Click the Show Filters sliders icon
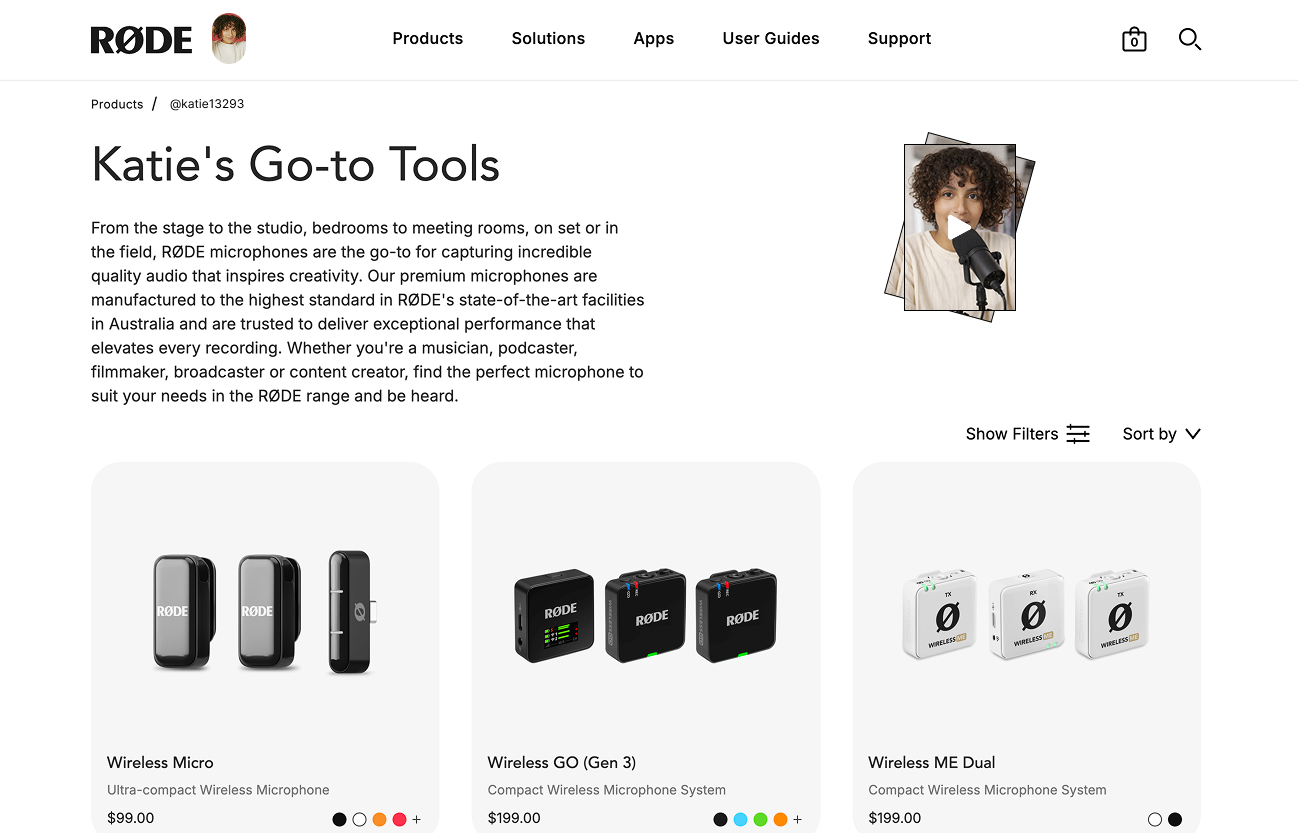1298x833 pixels. coord(1078,434)
